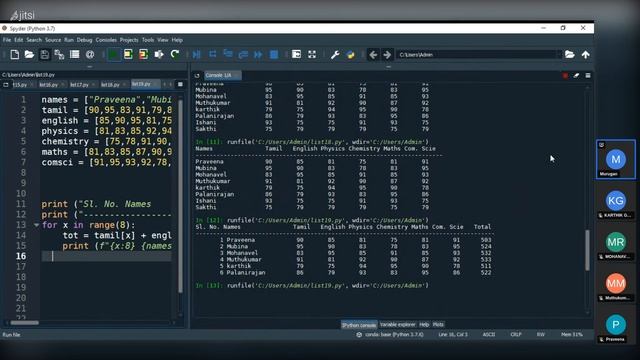Image resolution: width=640 pixels, height=360 pixels.
Task: Switch to the Help pane tab
Action: tap(424, 324)
